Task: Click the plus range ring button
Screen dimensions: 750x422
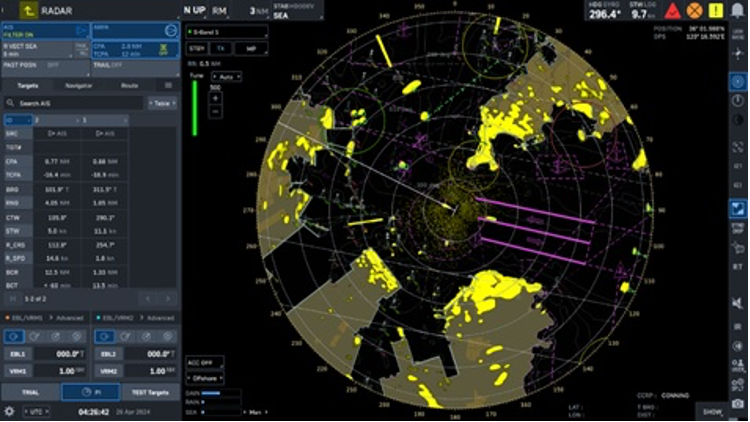Action: 215,98
